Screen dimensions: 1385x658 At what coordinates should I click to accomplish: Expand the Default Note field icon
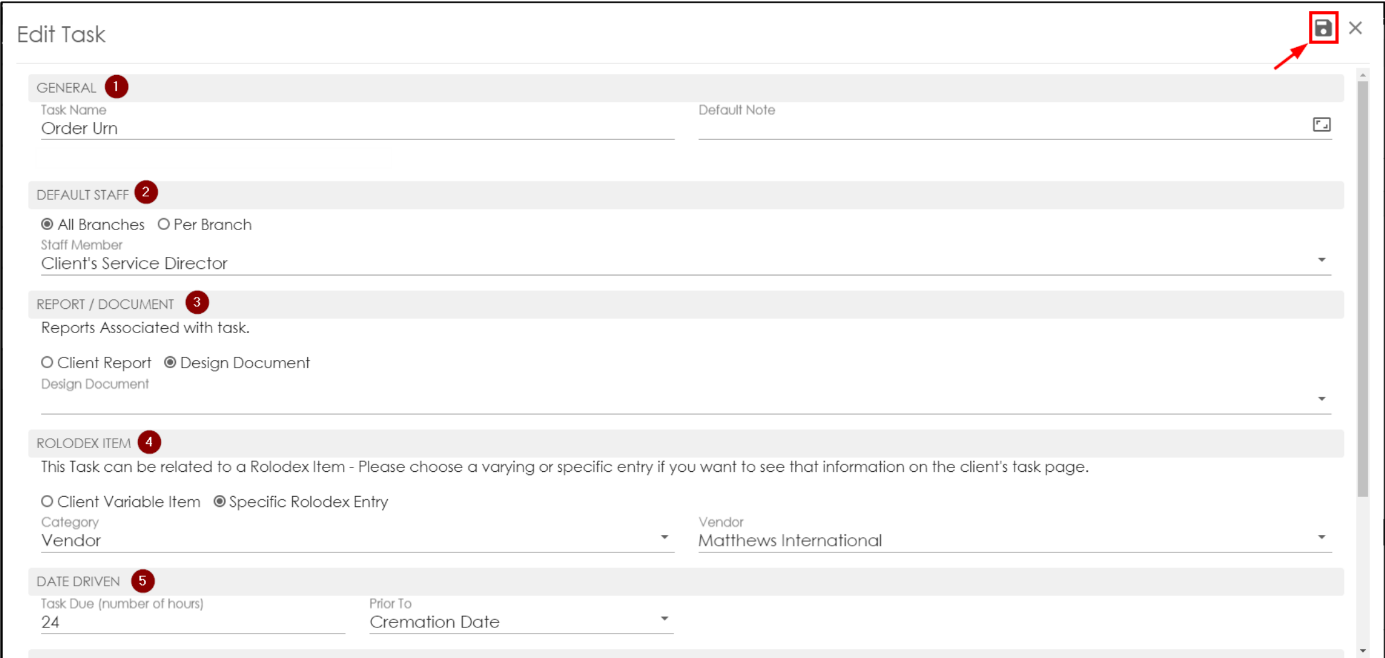tap(1321, 125)
